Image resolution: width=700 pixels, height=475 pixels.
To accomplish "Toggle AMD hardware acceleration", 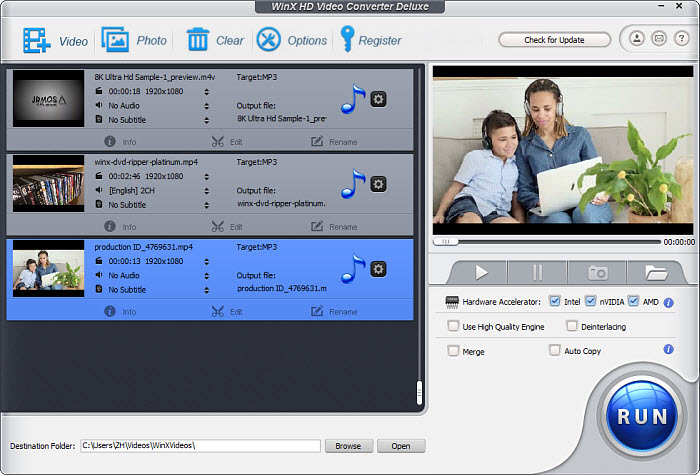I will 633,301.
